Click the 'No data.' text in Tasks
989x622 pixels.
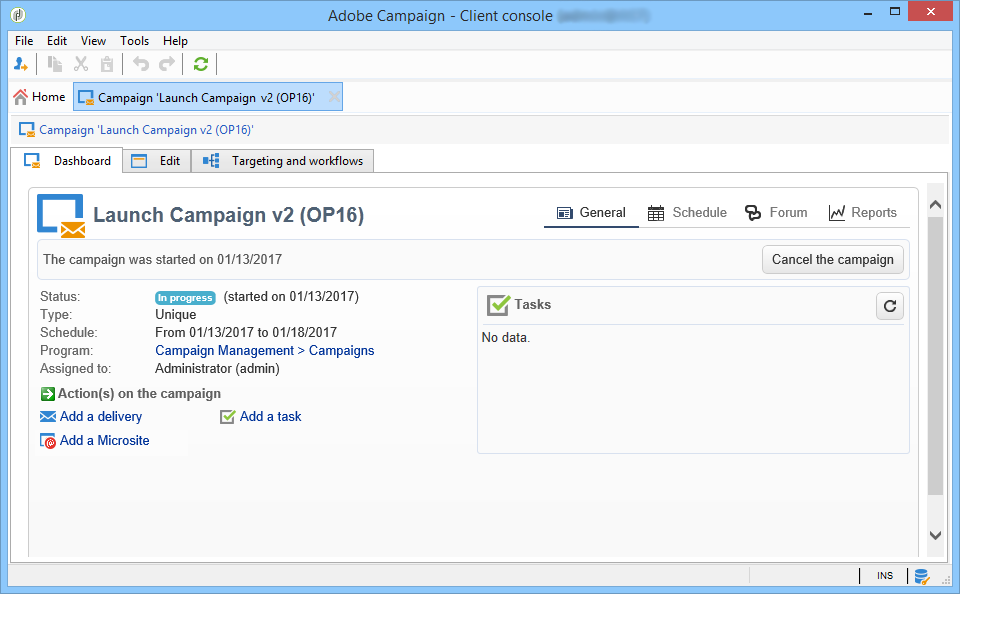point(506,337)
